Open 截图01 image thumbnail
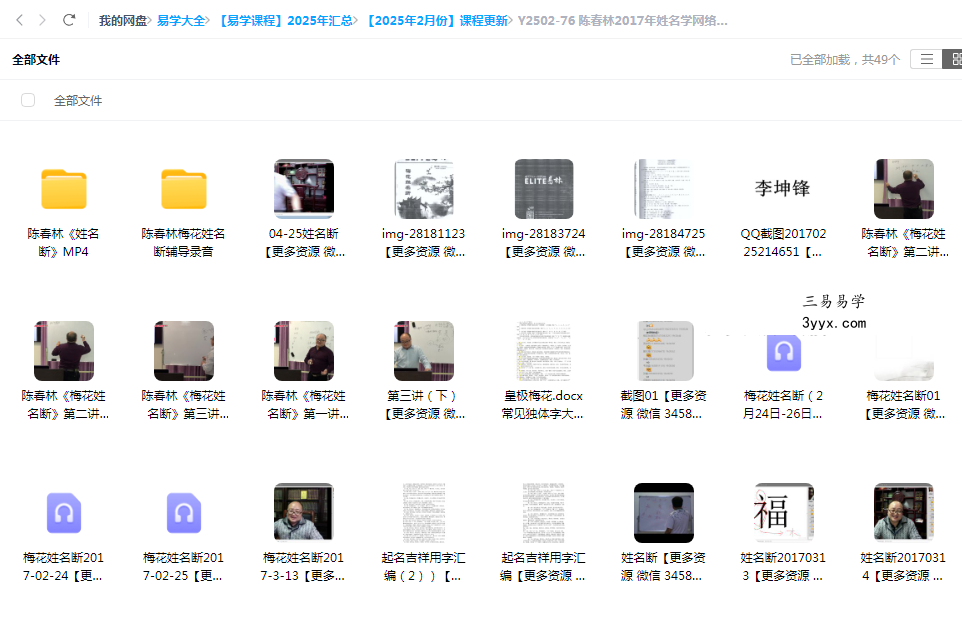 (666, 351)
